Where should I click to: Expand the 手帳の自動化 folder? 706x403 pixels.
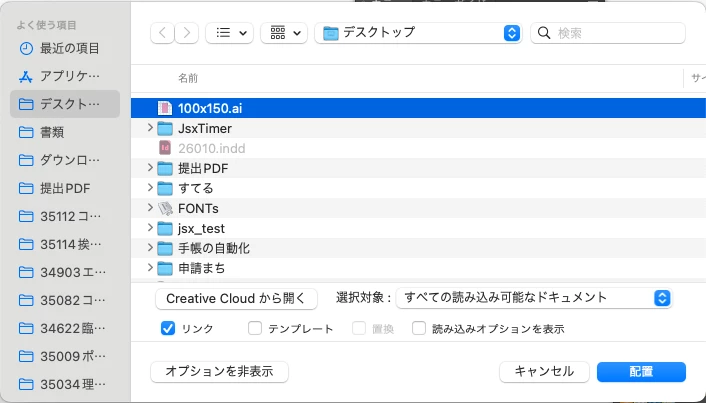150,248
